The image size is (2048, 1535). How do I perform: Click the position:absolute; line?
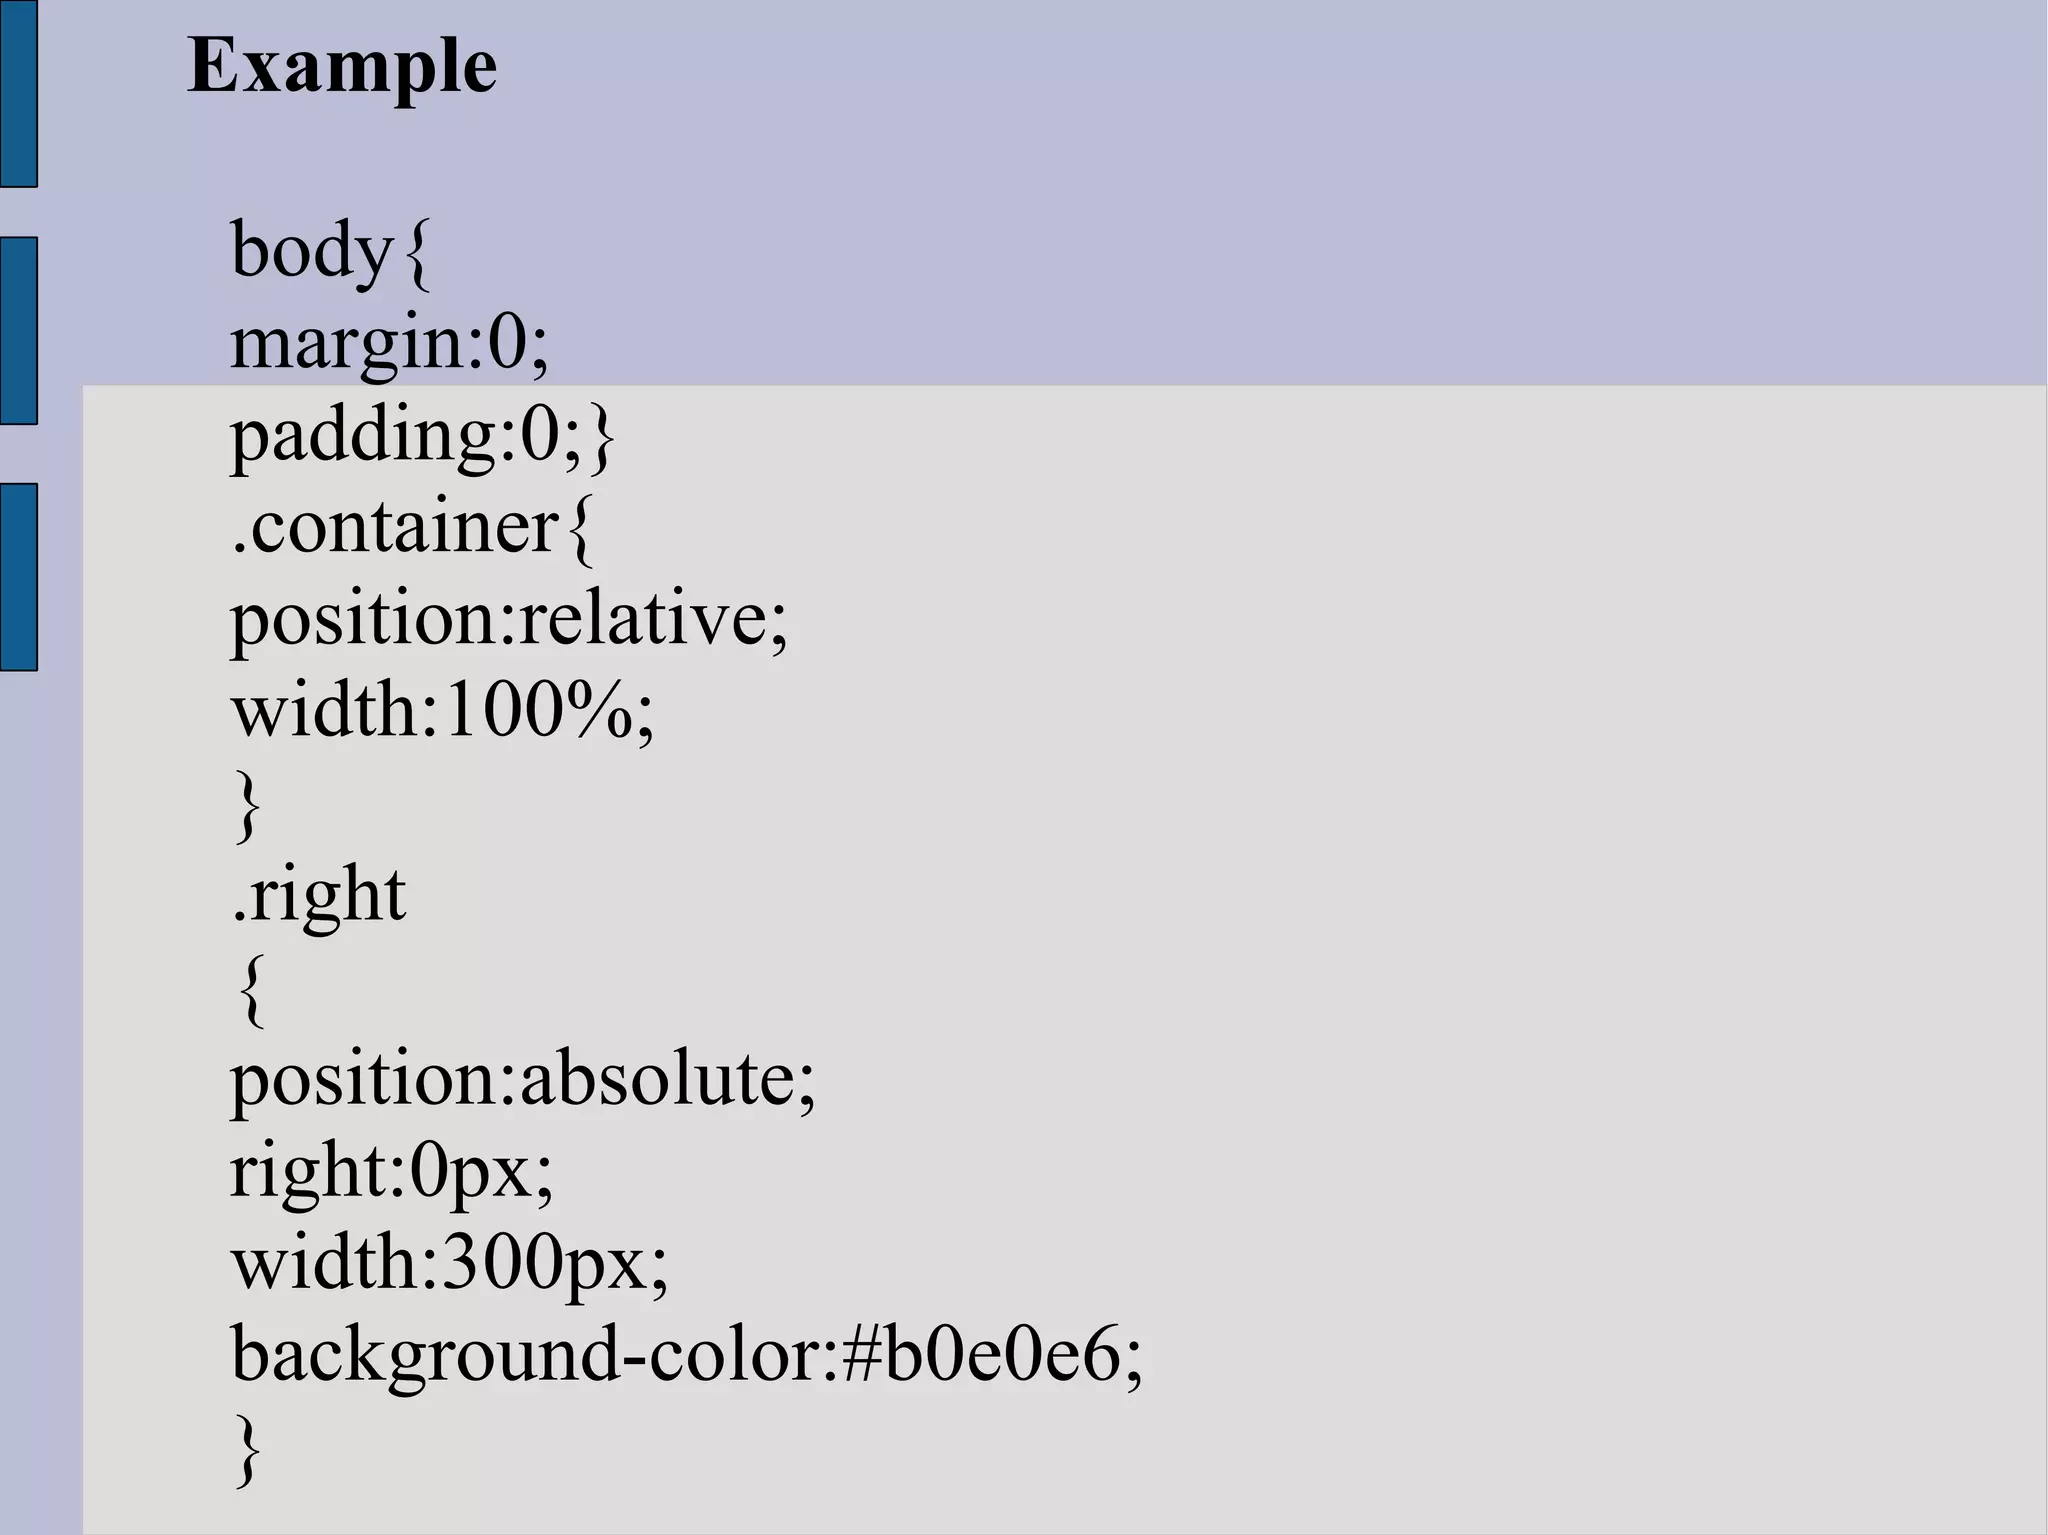523,1082
